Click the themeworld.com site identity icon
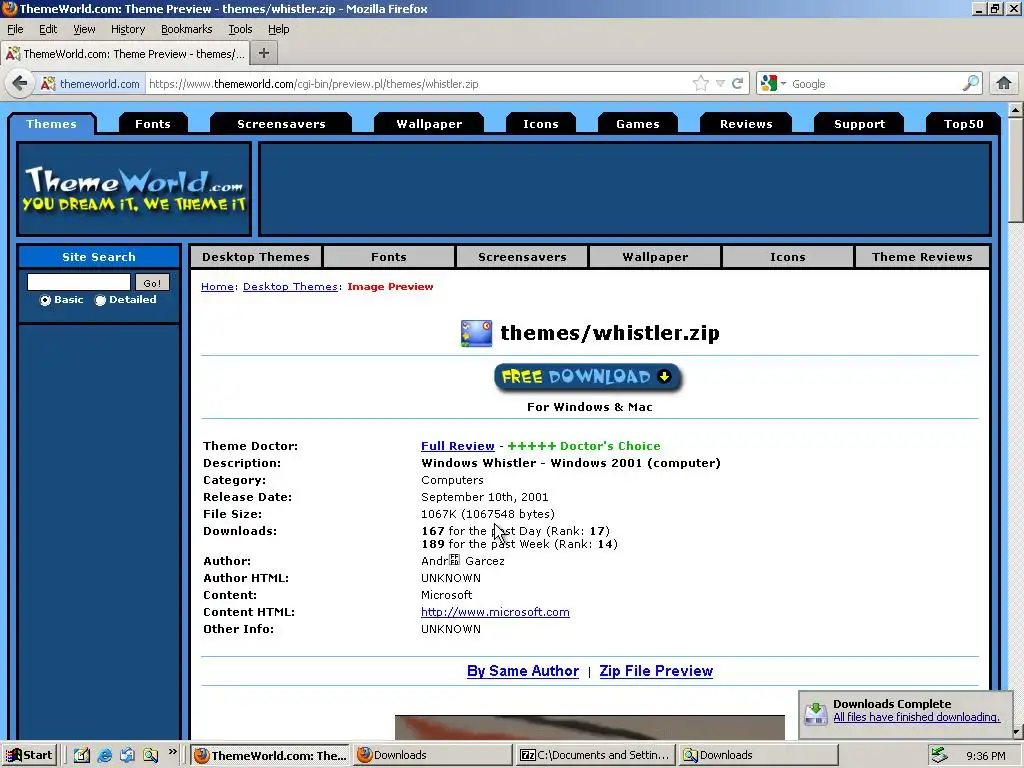Image resolution: width=1024 pixels, height=768 pixels. click(x=90, y=84)
